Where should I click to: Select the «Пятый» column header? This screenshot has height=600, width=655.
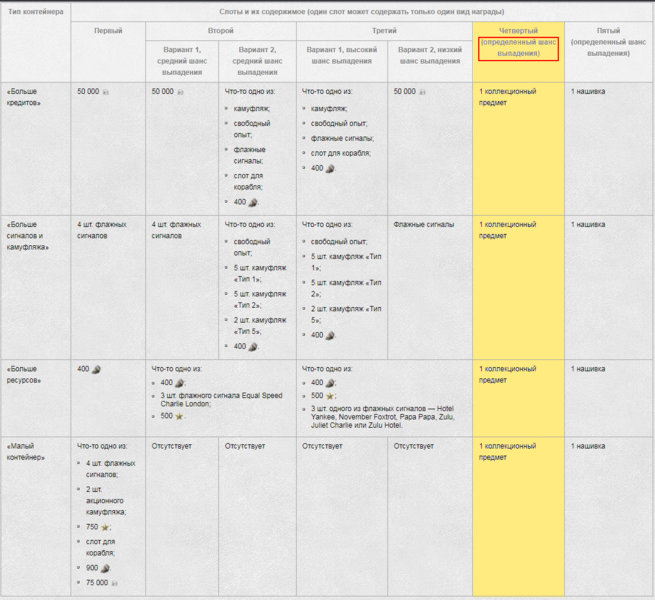pyautogui.click(x=609, y=31)
